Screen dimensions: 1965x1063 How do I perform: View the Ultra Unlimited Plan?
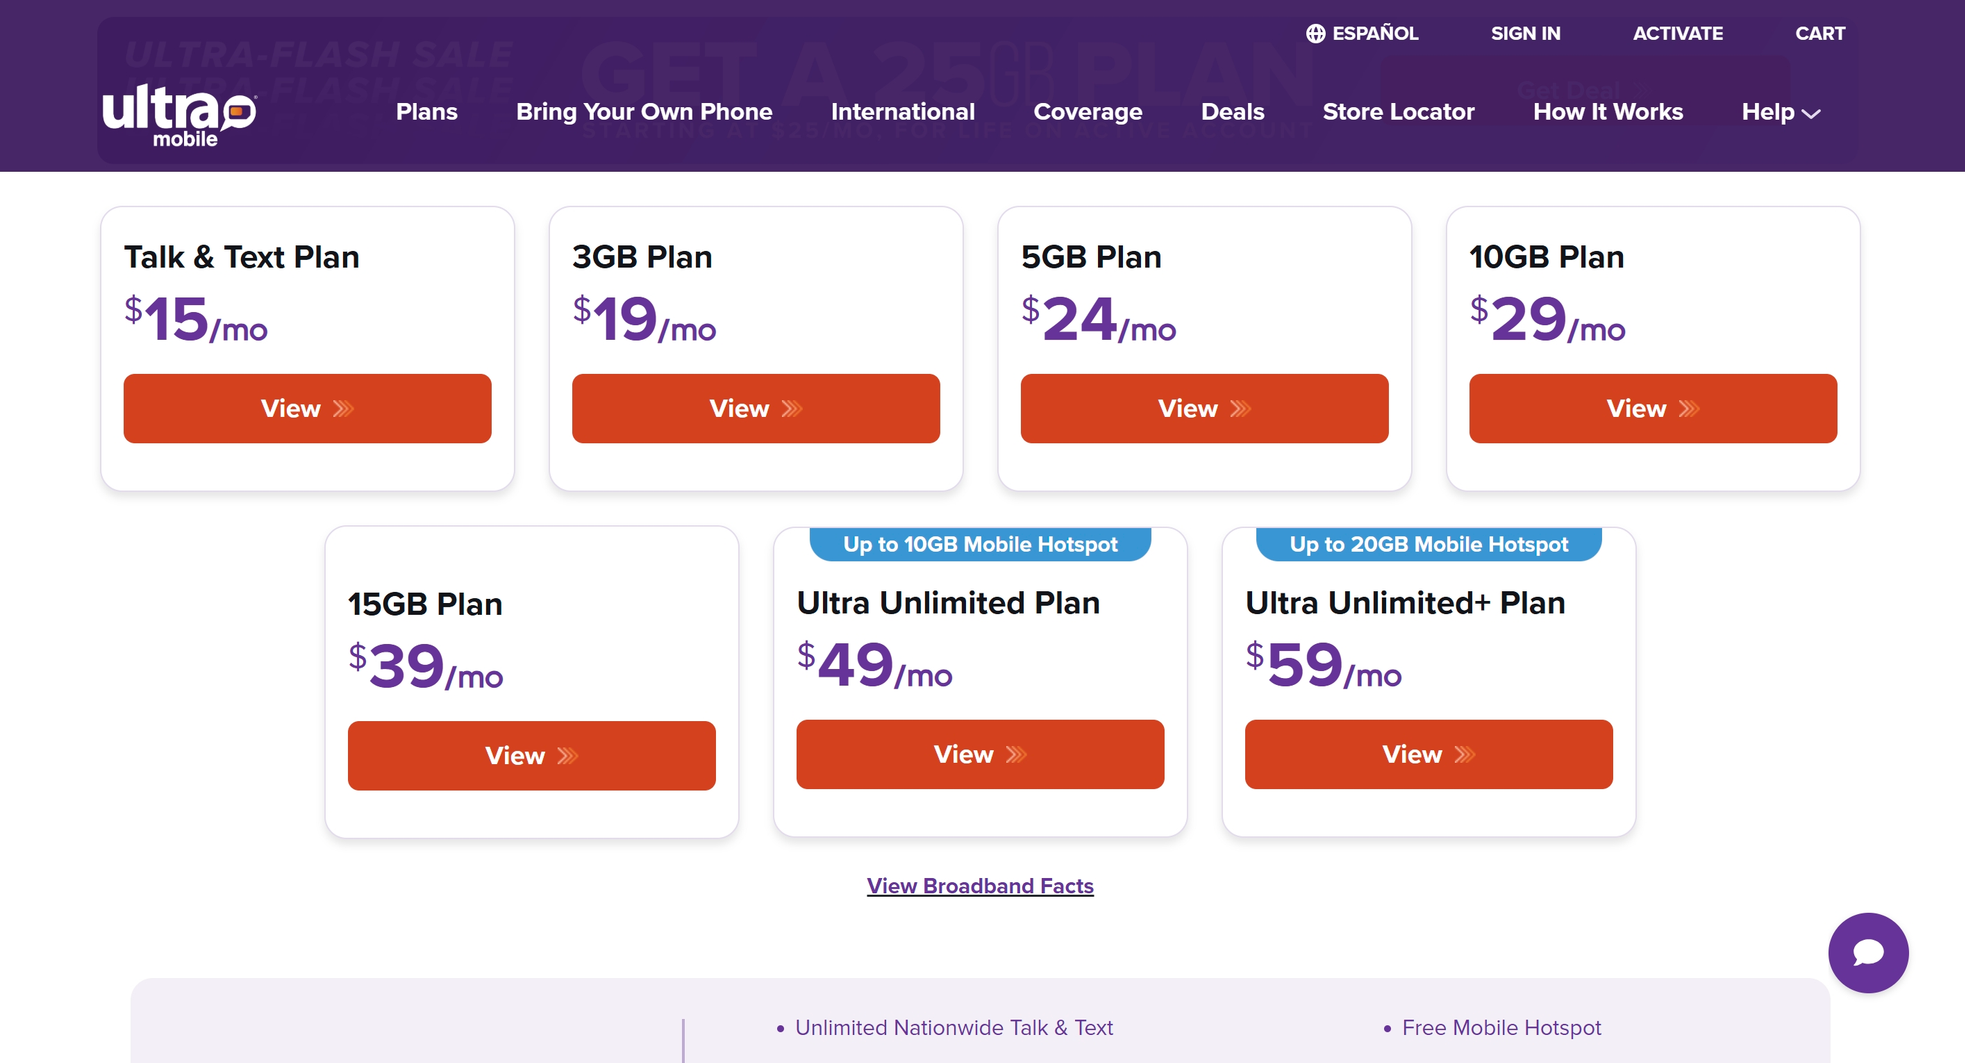[x=980, y=754]
